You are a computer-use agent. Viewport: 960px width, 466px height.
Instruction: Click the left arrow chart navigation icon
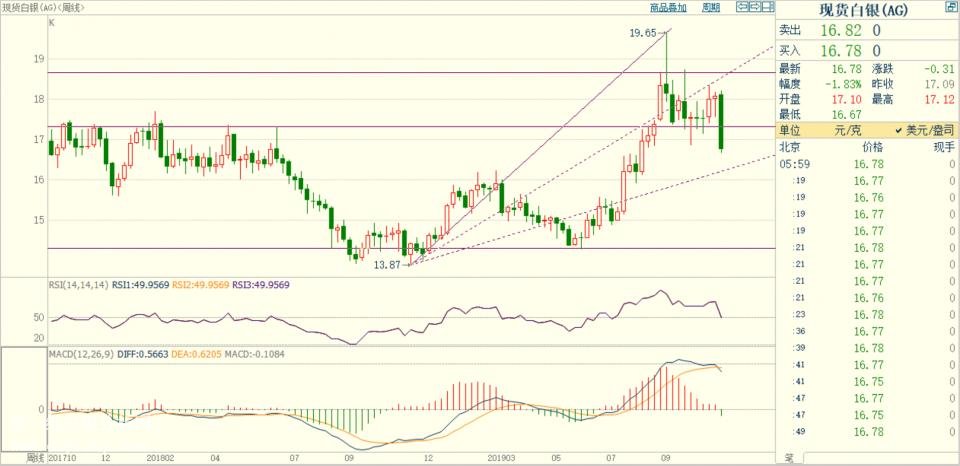point(741,7)
